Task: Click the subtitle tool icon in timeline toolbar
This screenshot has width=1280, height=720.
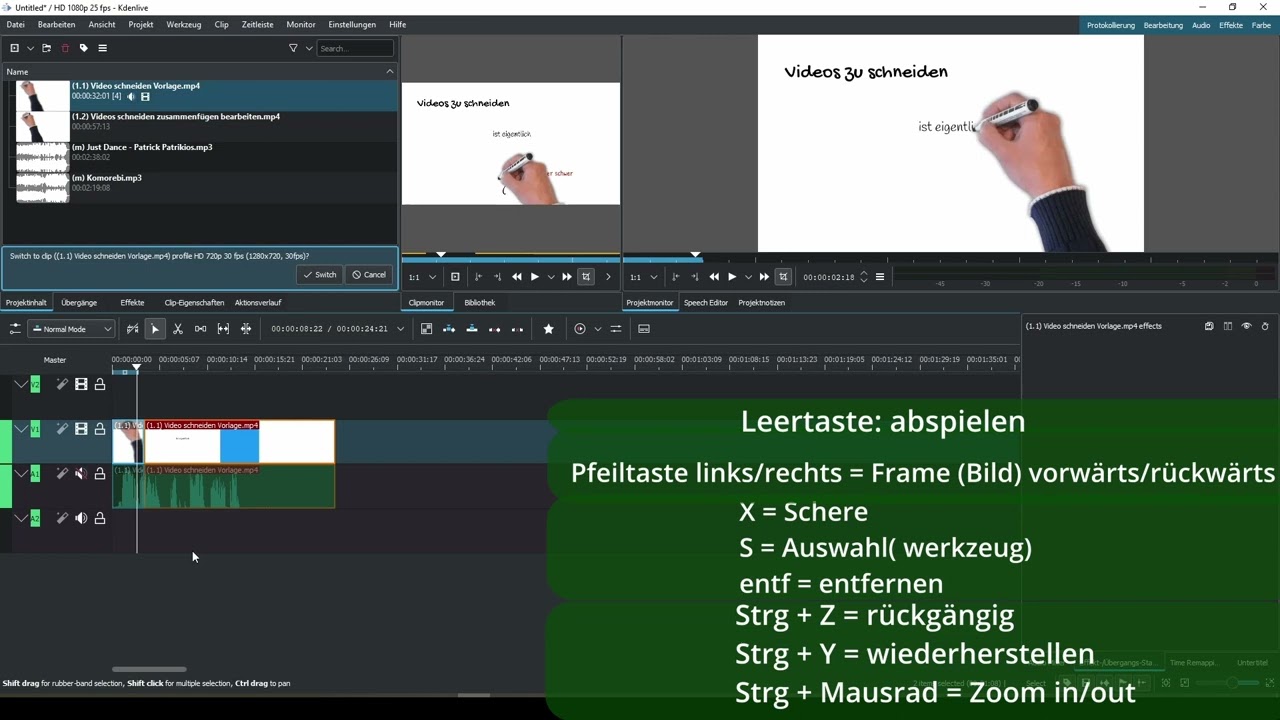Action: [644, 329]
